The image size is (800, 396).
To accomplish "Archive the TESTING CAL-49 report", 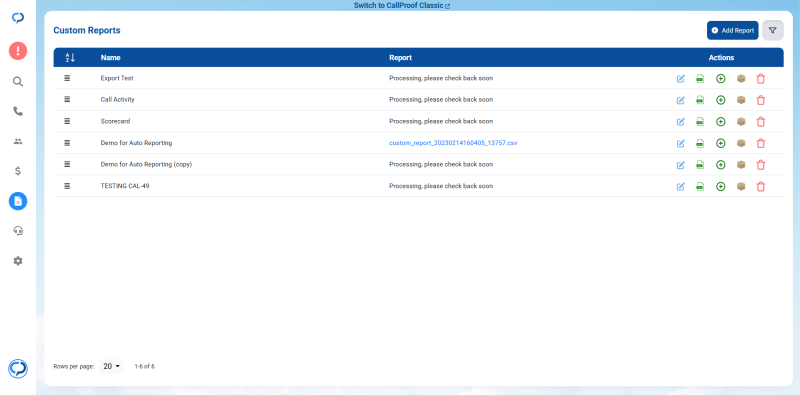I will point(741,186).
